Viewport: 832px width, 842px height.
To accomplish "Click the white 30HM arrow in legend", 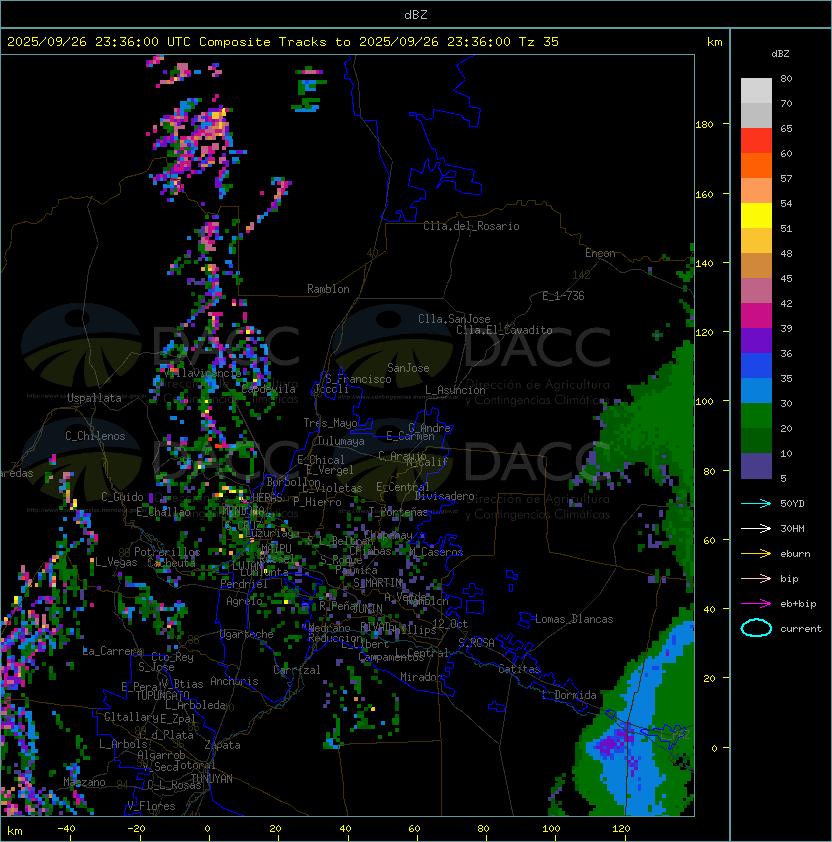I will pos(756,529).
